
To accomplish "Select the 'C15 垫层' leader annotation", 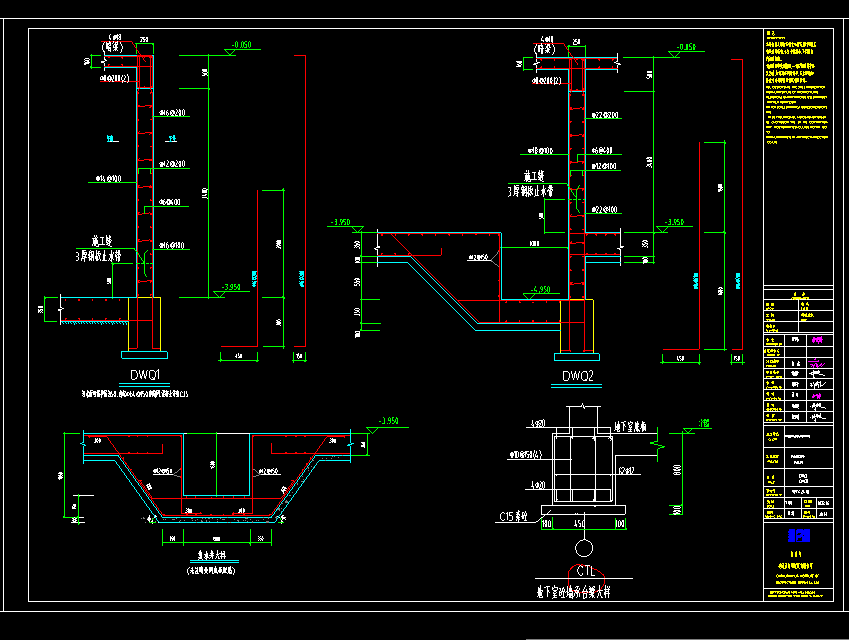I will click(513, 517).
